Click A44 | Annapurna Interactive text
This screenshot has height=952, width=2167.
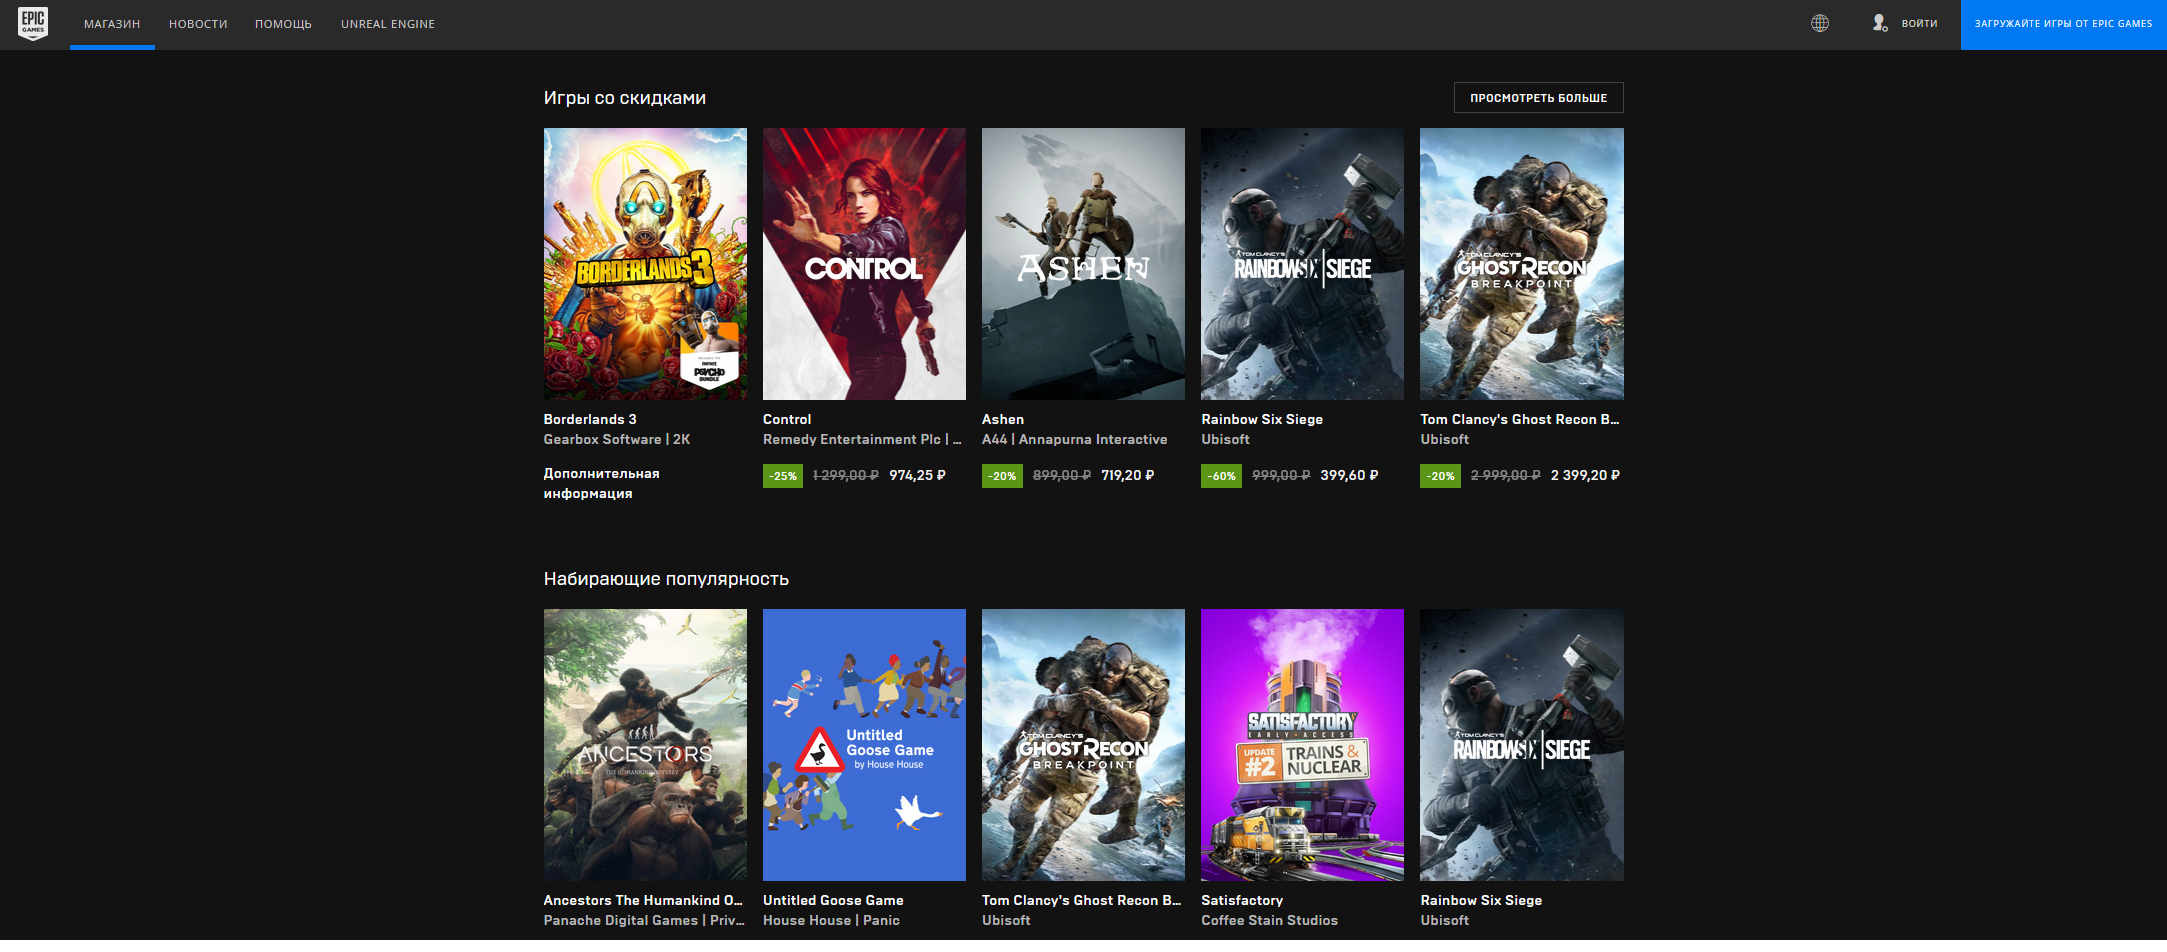point(1075,439)
